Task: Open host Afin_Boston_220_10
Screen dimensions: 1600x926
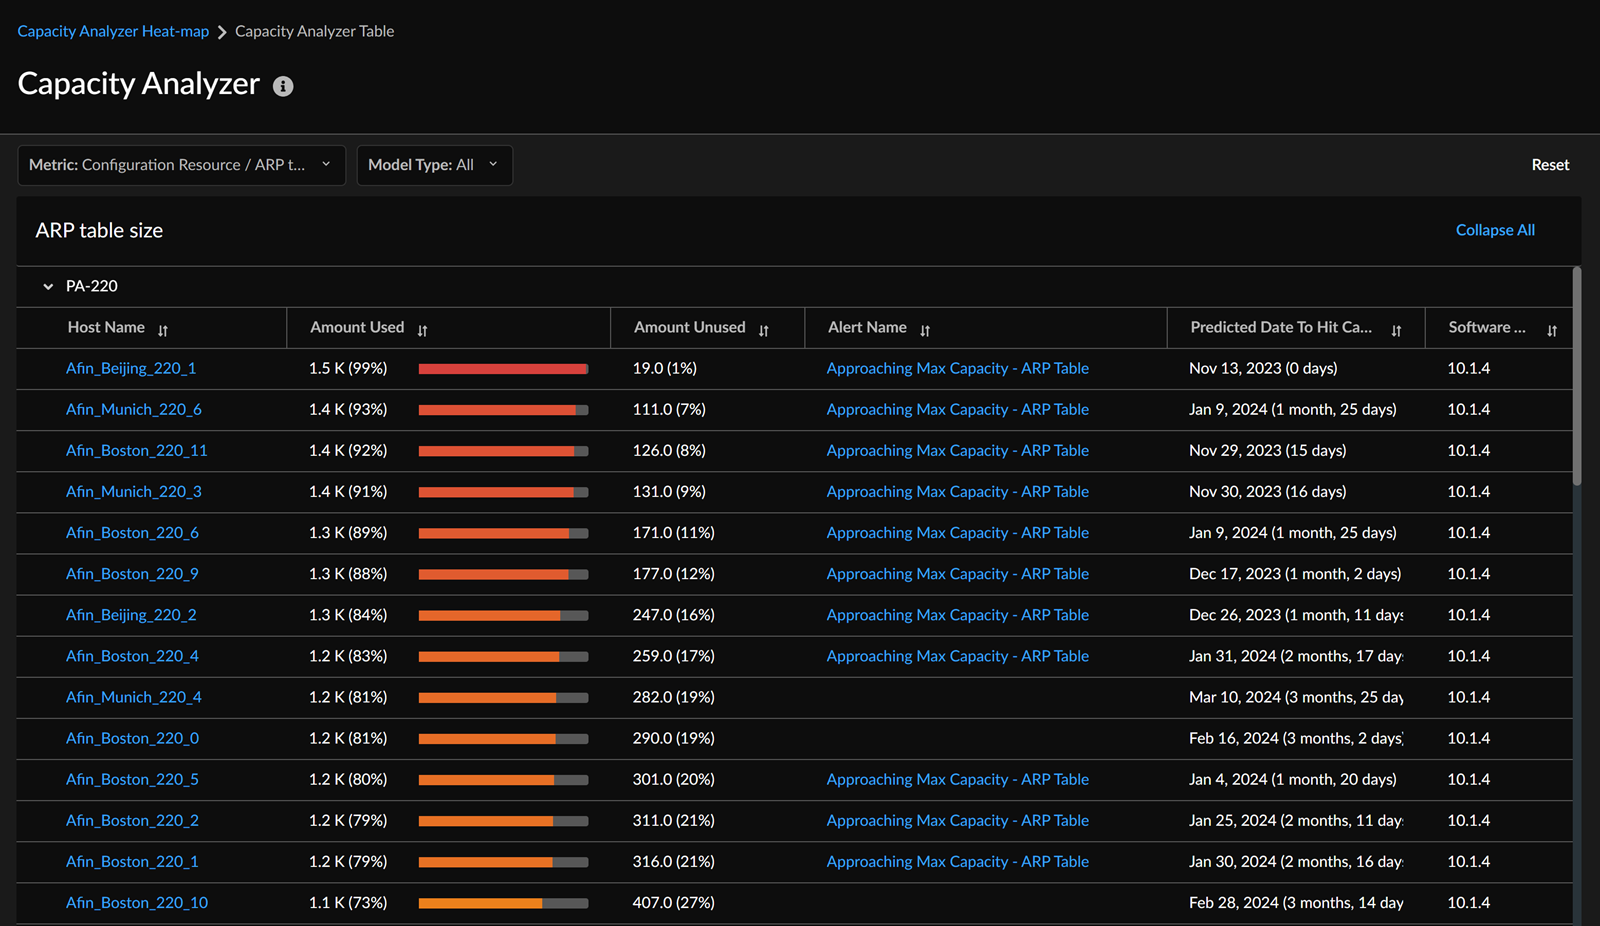Action: coord(137,902)
